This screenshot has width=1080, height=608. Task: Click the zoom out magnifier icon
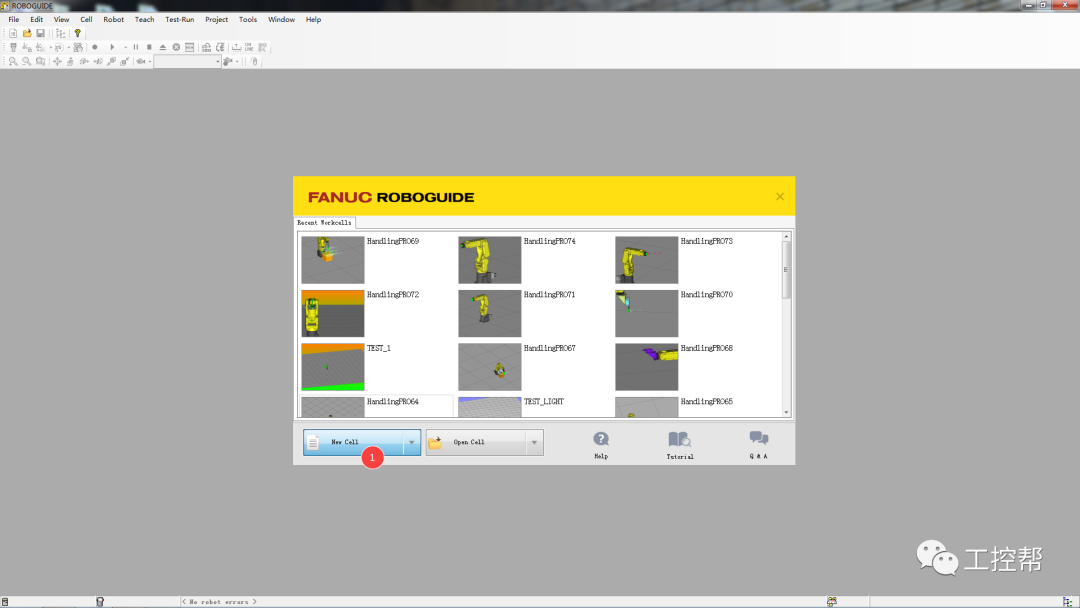pyautogui.click(x=27, y=61)
